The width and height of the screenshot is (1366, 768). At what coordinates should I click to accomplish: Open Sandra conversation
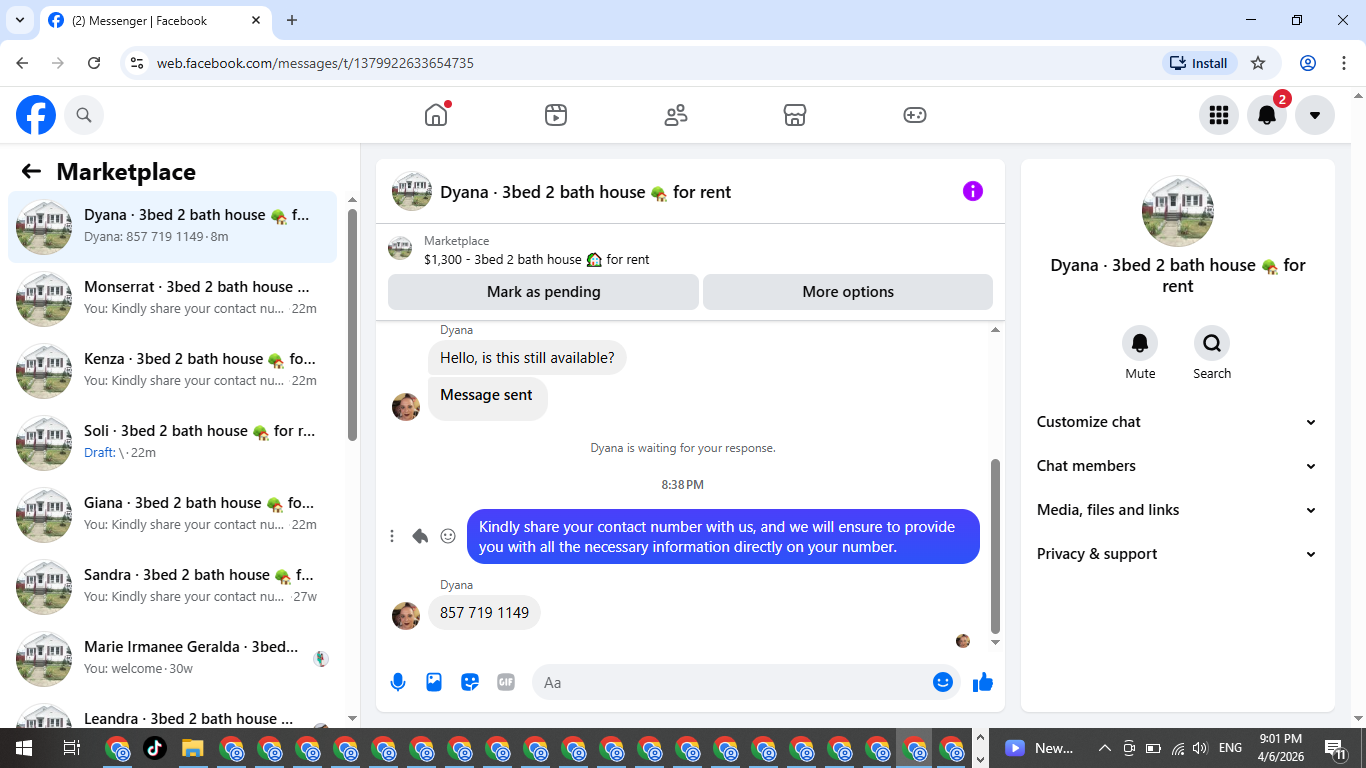pos(172,587)
